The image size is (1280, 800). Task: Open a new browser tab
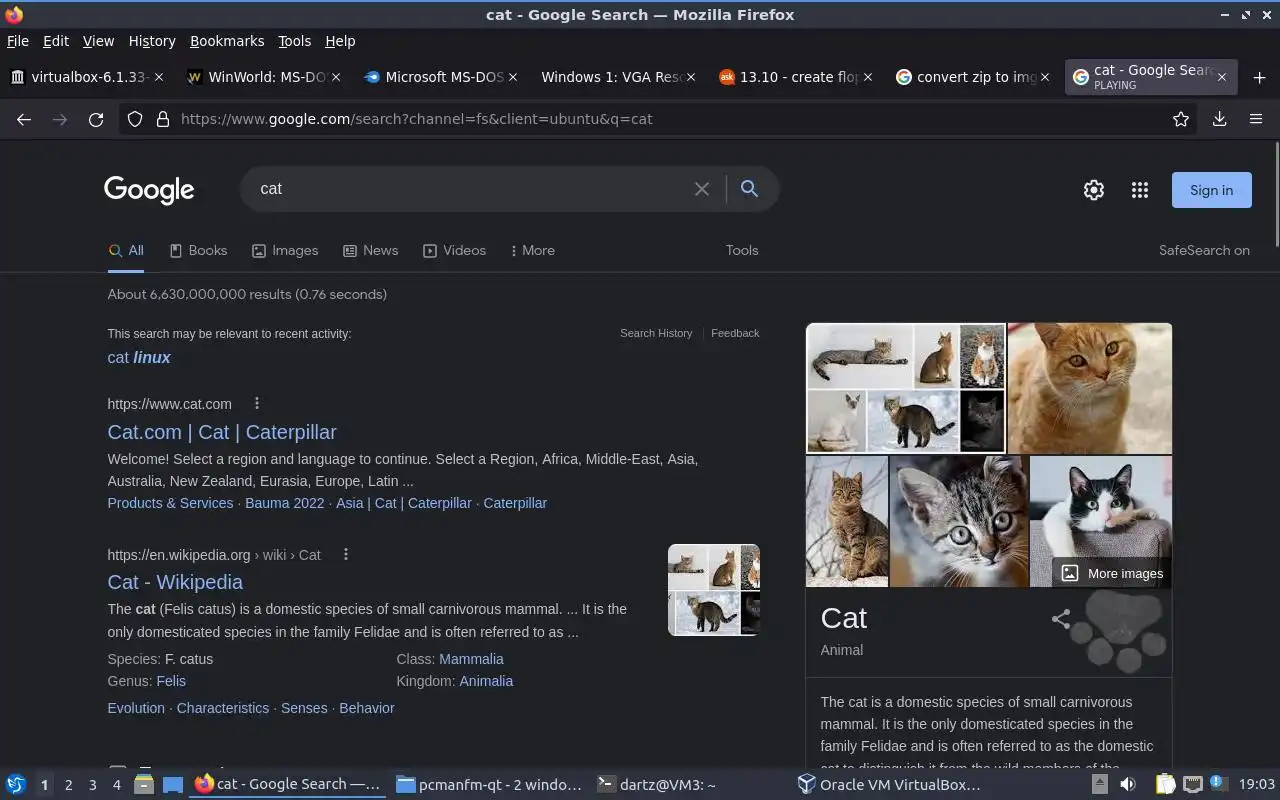[x=1259, y=77]
